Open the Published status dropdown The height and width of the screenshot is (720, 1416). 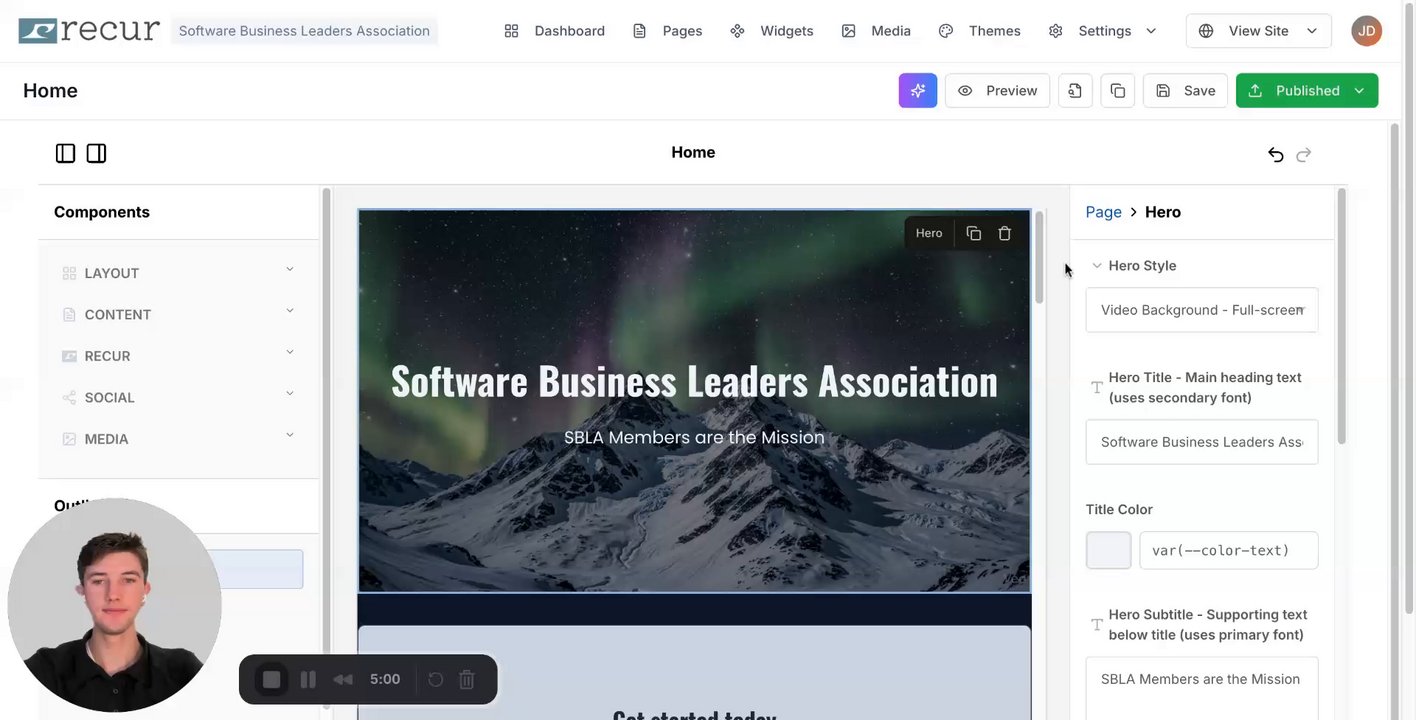pyautogui.click(x=1307, y=90)
